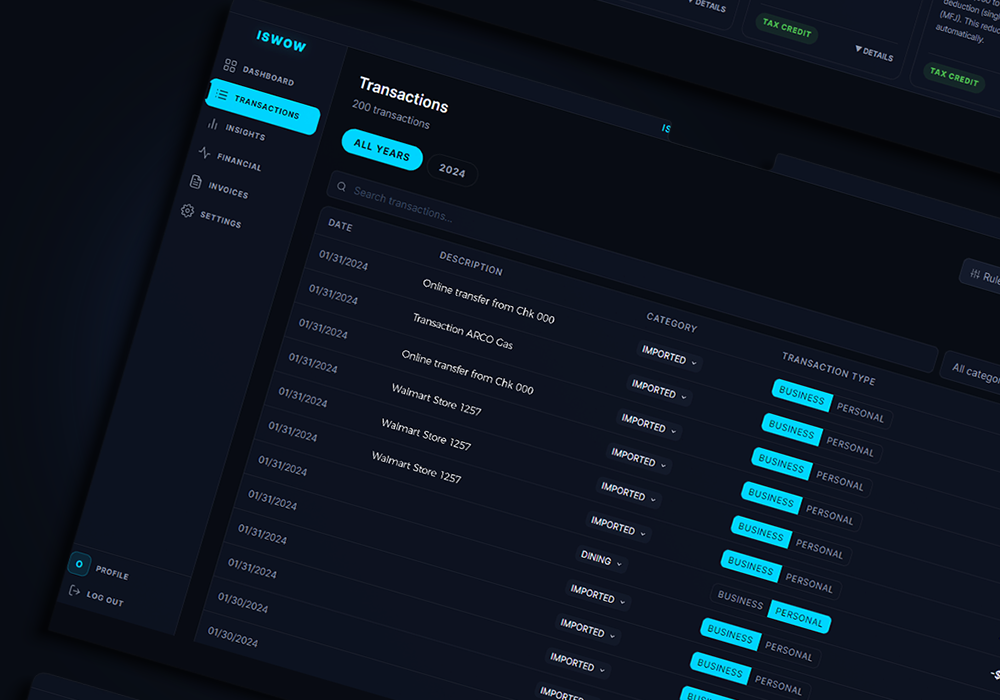Click the Transaction Type column header
Image resolution: width=1000 pixels, height=700 pixels.
(828, 368)
